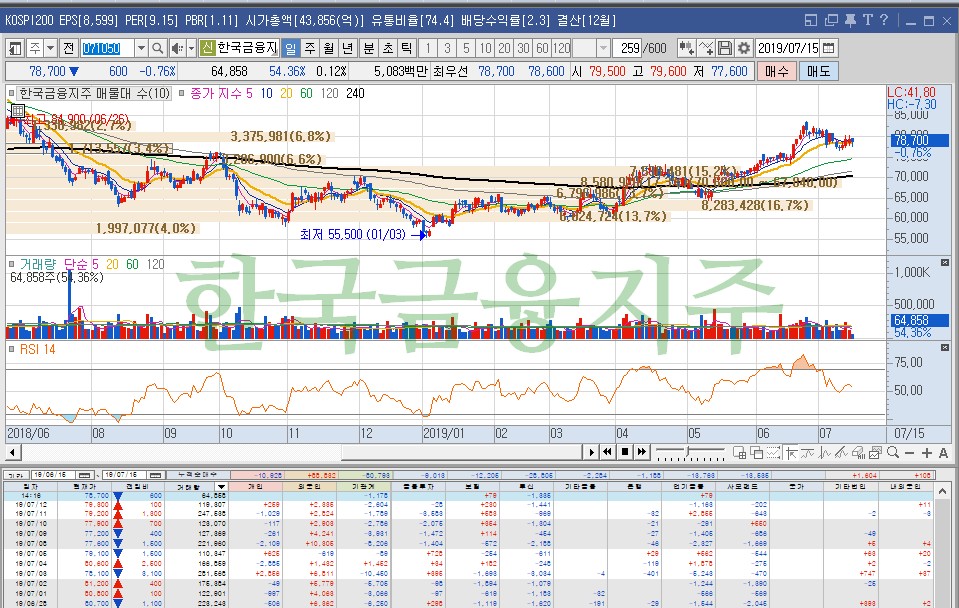This screenshot has height=608, width=959.
Task: Click the horizontal scrollbar left arrow below chart
Action: point(12,453)
